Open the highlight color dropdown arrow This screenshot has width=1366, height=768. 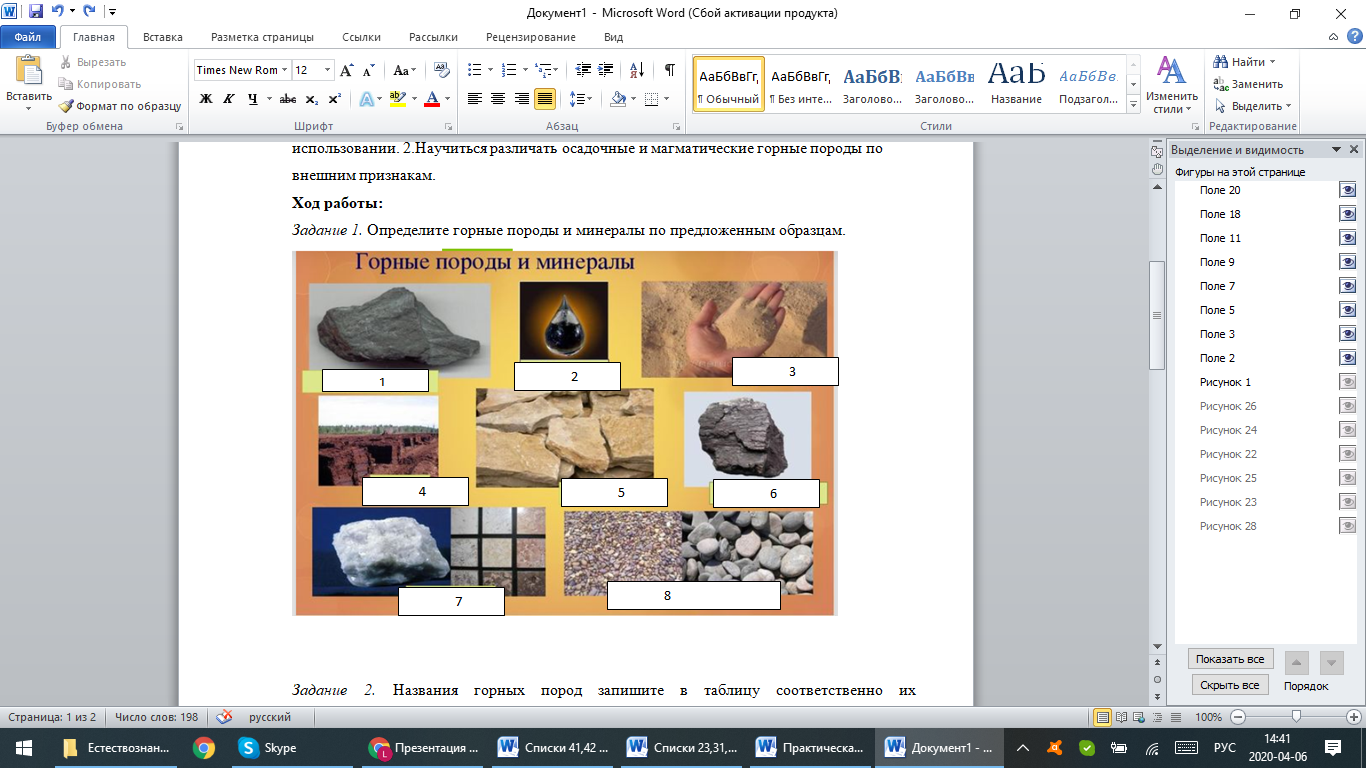click(x=414, y=98)
